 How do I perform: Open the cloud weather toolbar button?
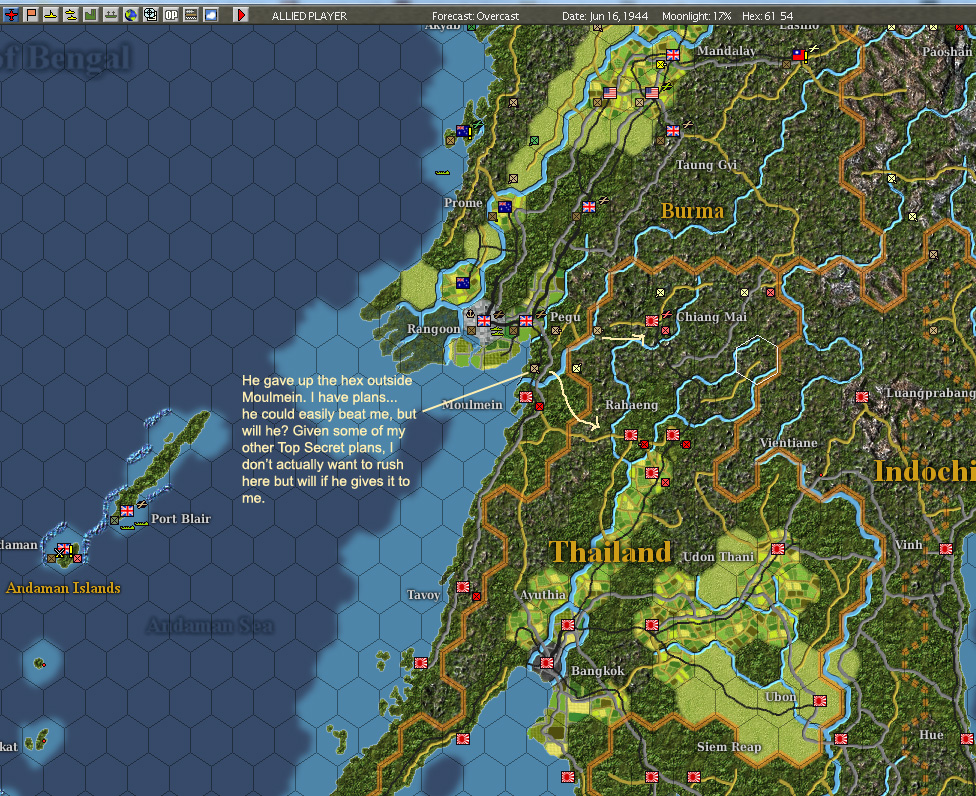pos(211,14)
